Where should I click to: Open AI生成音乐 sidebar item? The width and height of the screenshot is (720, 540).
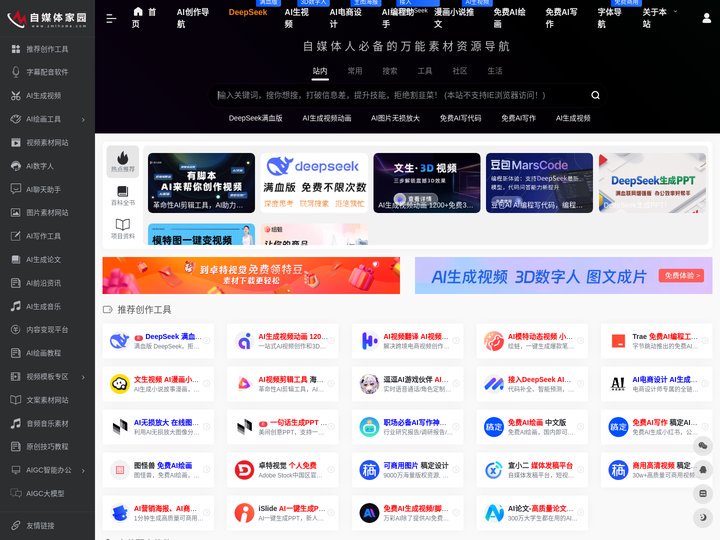[x=47, y=306]
